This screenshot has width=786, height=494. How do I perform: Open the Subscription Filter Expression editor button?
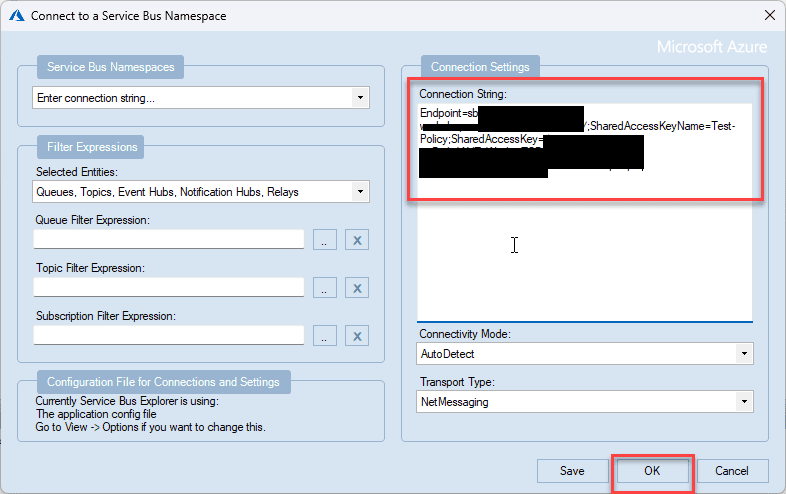tap(325, 335)
